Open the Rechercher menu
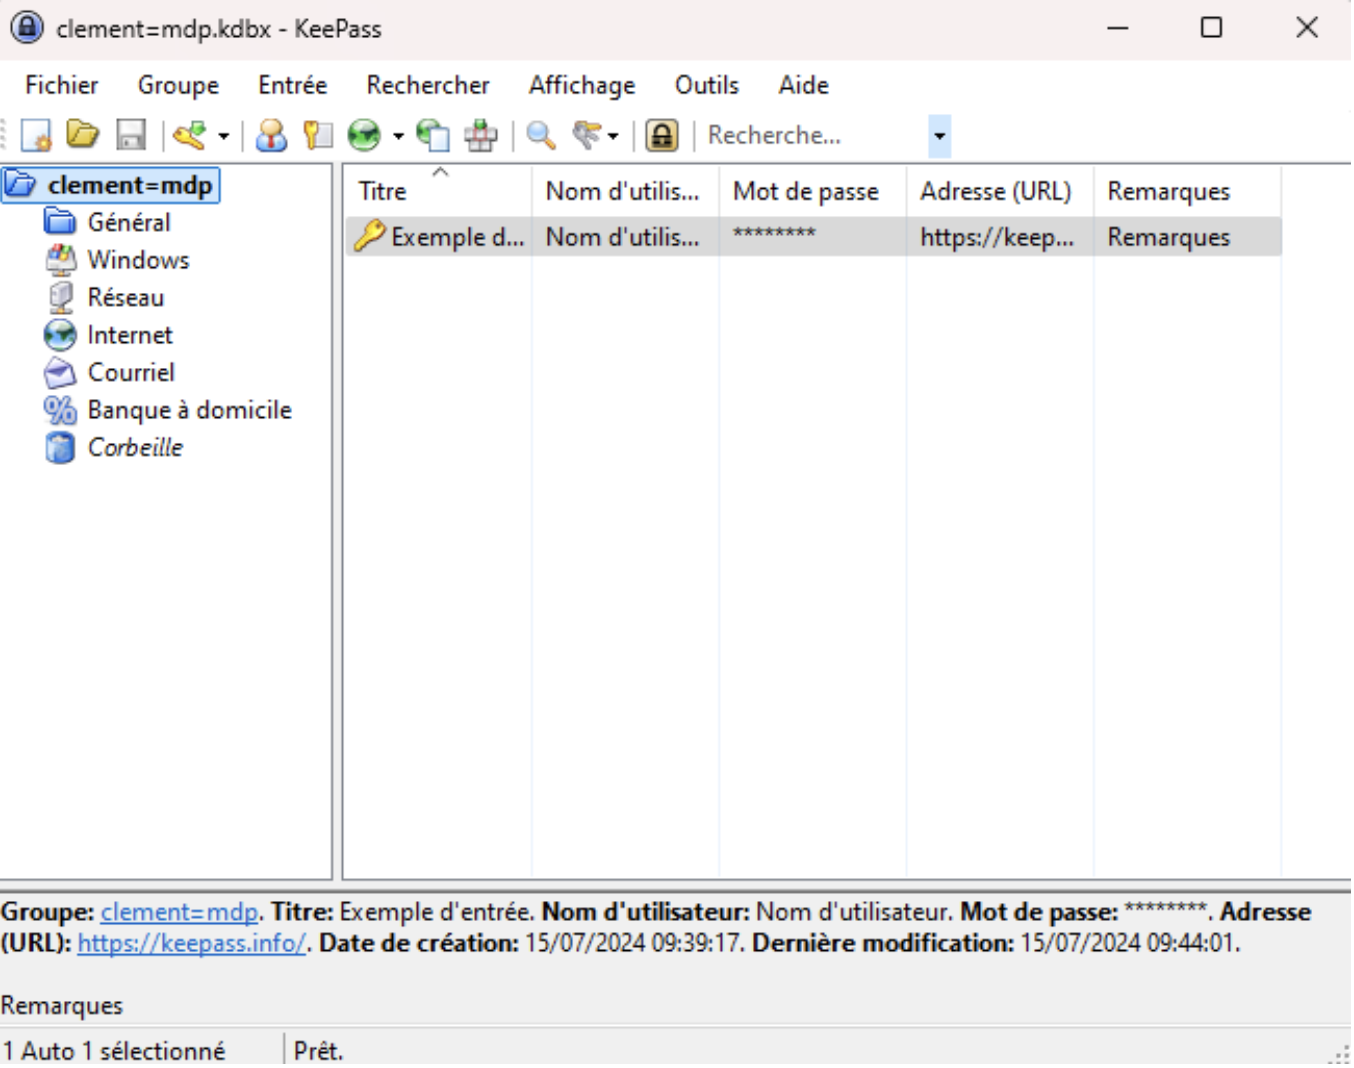This screenshot has height=1068, width=1354. (x=428, y=85)
